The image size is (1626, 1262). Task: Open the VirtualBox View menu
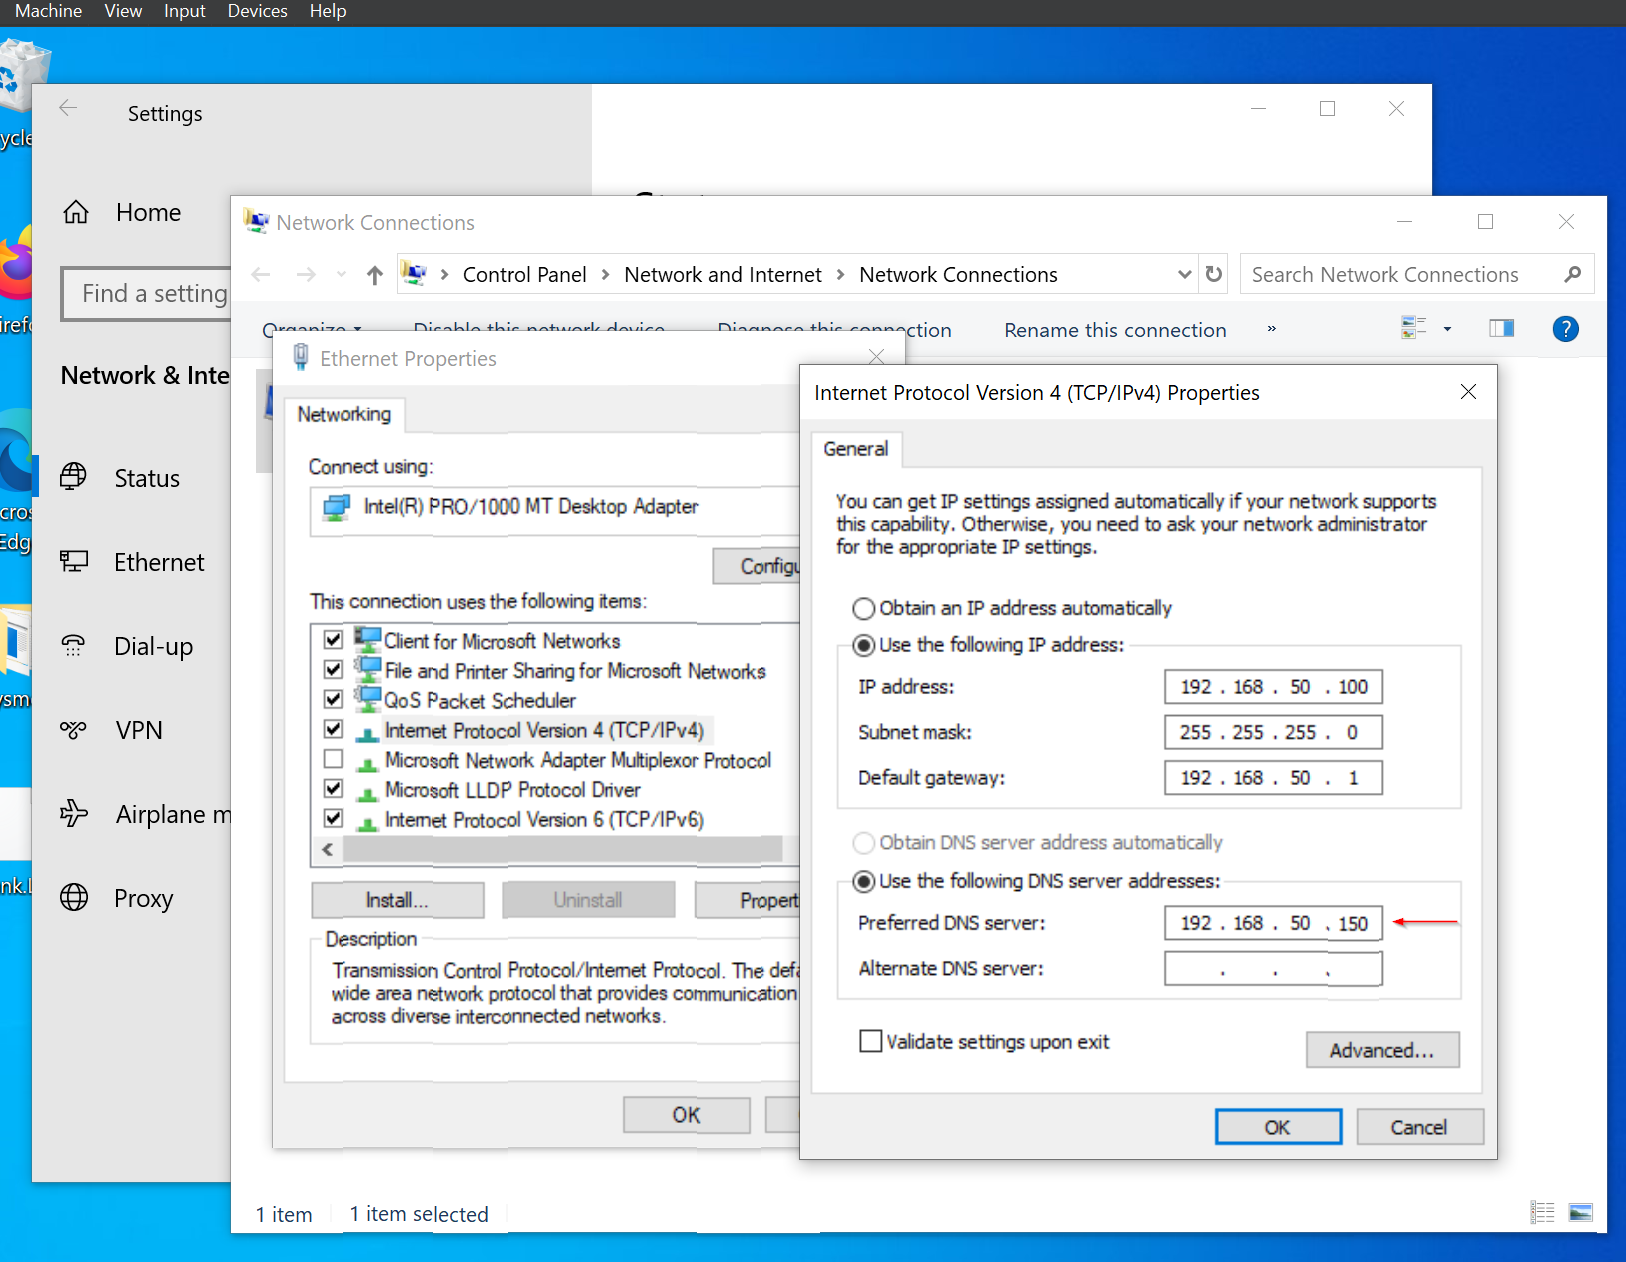click(x=123, y=11)
